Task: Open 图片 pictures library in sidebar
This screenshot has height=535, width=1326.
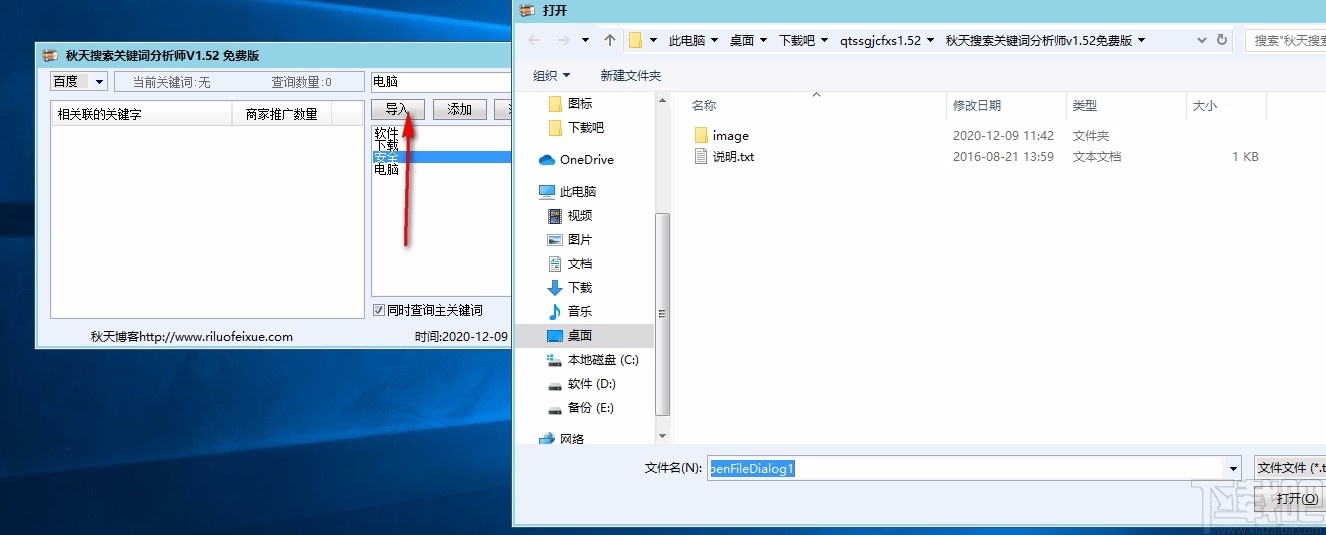Action: pos(570,239)
